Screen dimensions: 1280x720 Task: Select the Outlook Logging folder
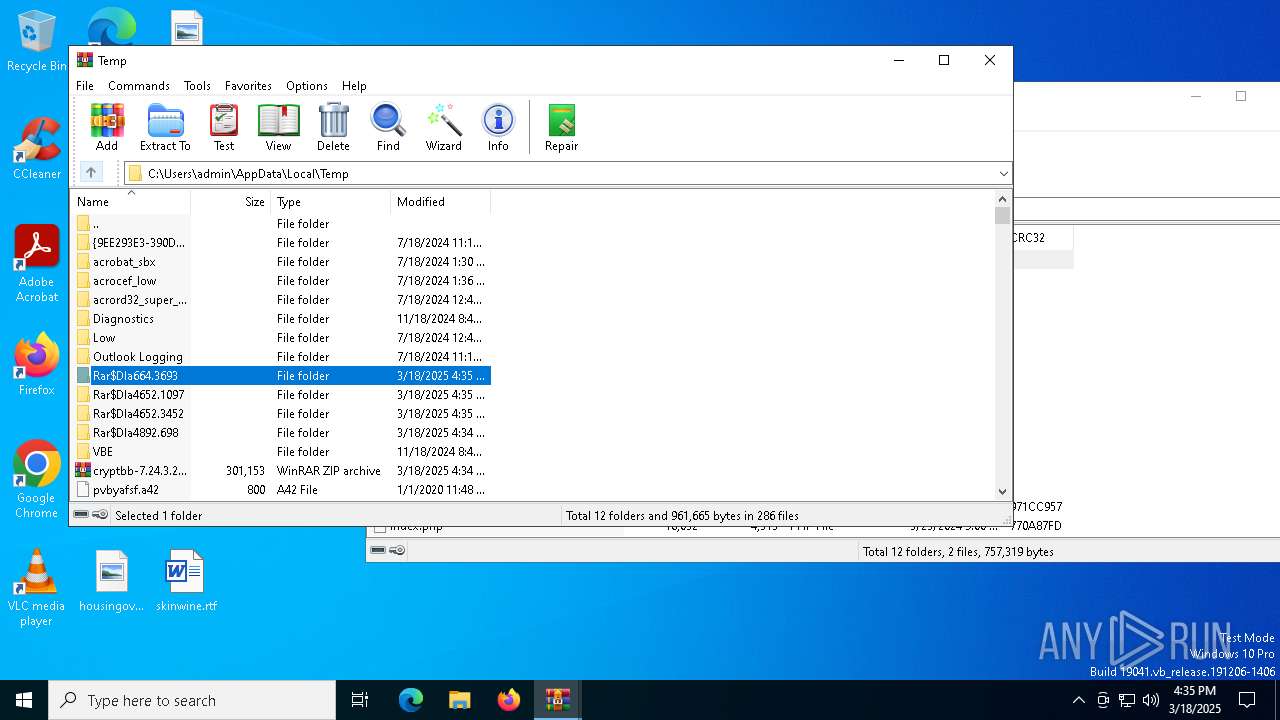282,357
